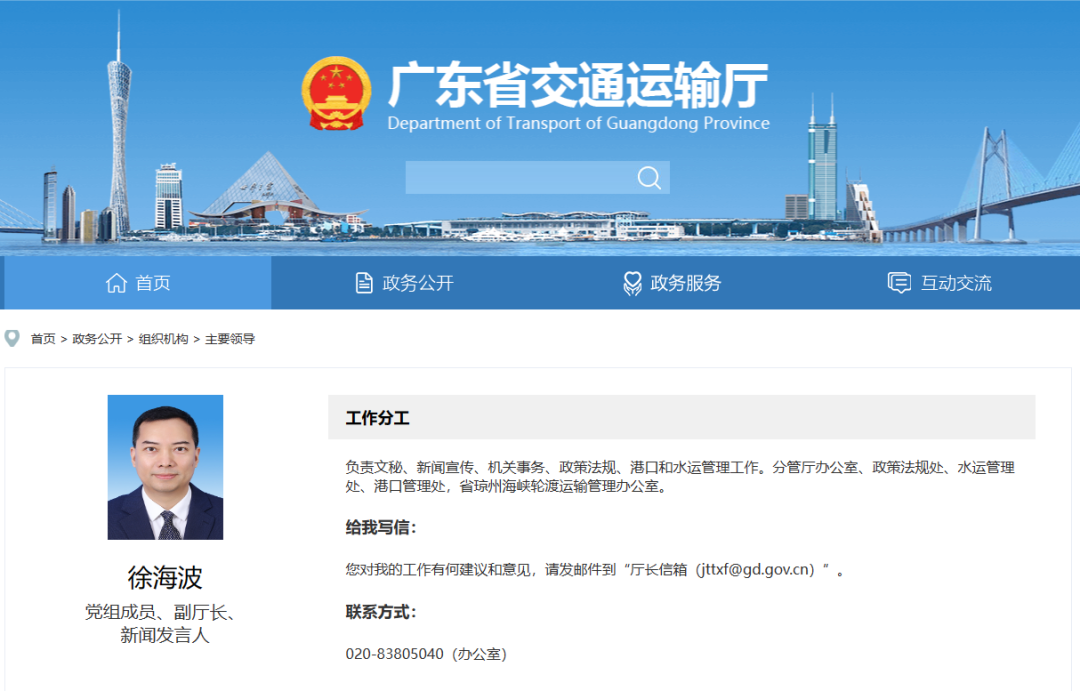Open the 互动交流 navigation tab
The width and height of the screenshot is (1080, 691).
pyautogui.click(x=939, y=282)
